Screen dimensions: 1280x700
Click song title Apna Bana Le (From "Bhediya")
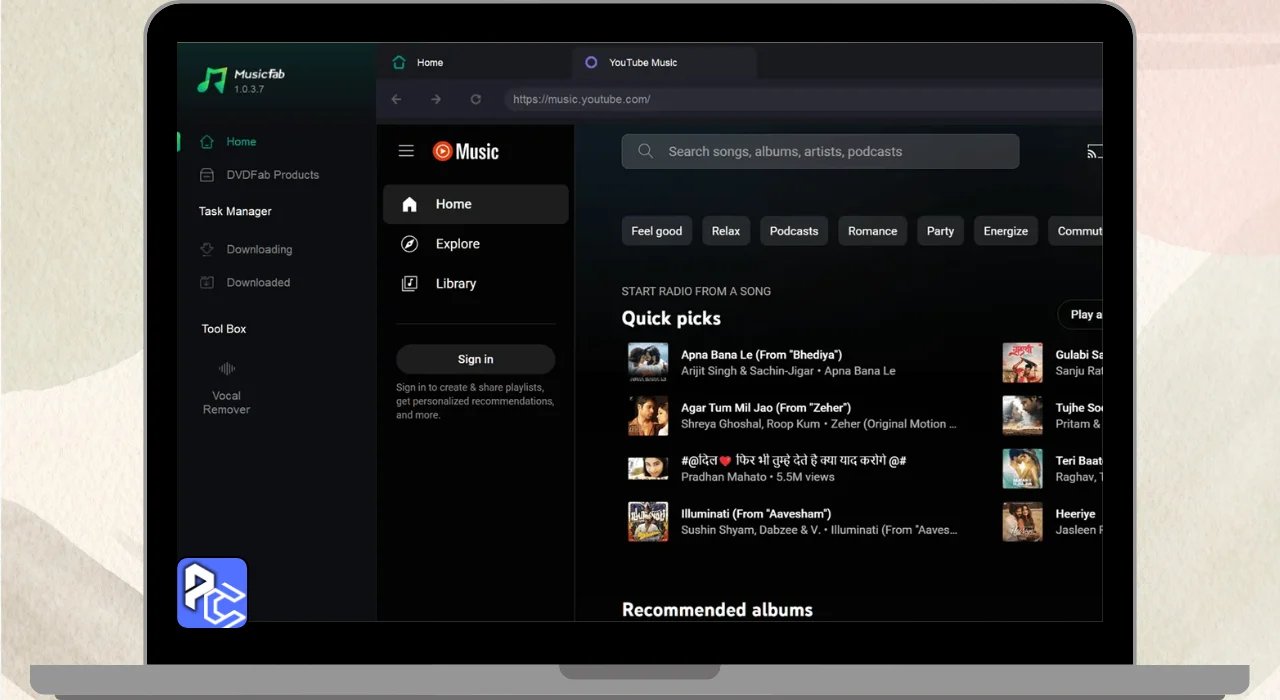(x=762, y=355)
